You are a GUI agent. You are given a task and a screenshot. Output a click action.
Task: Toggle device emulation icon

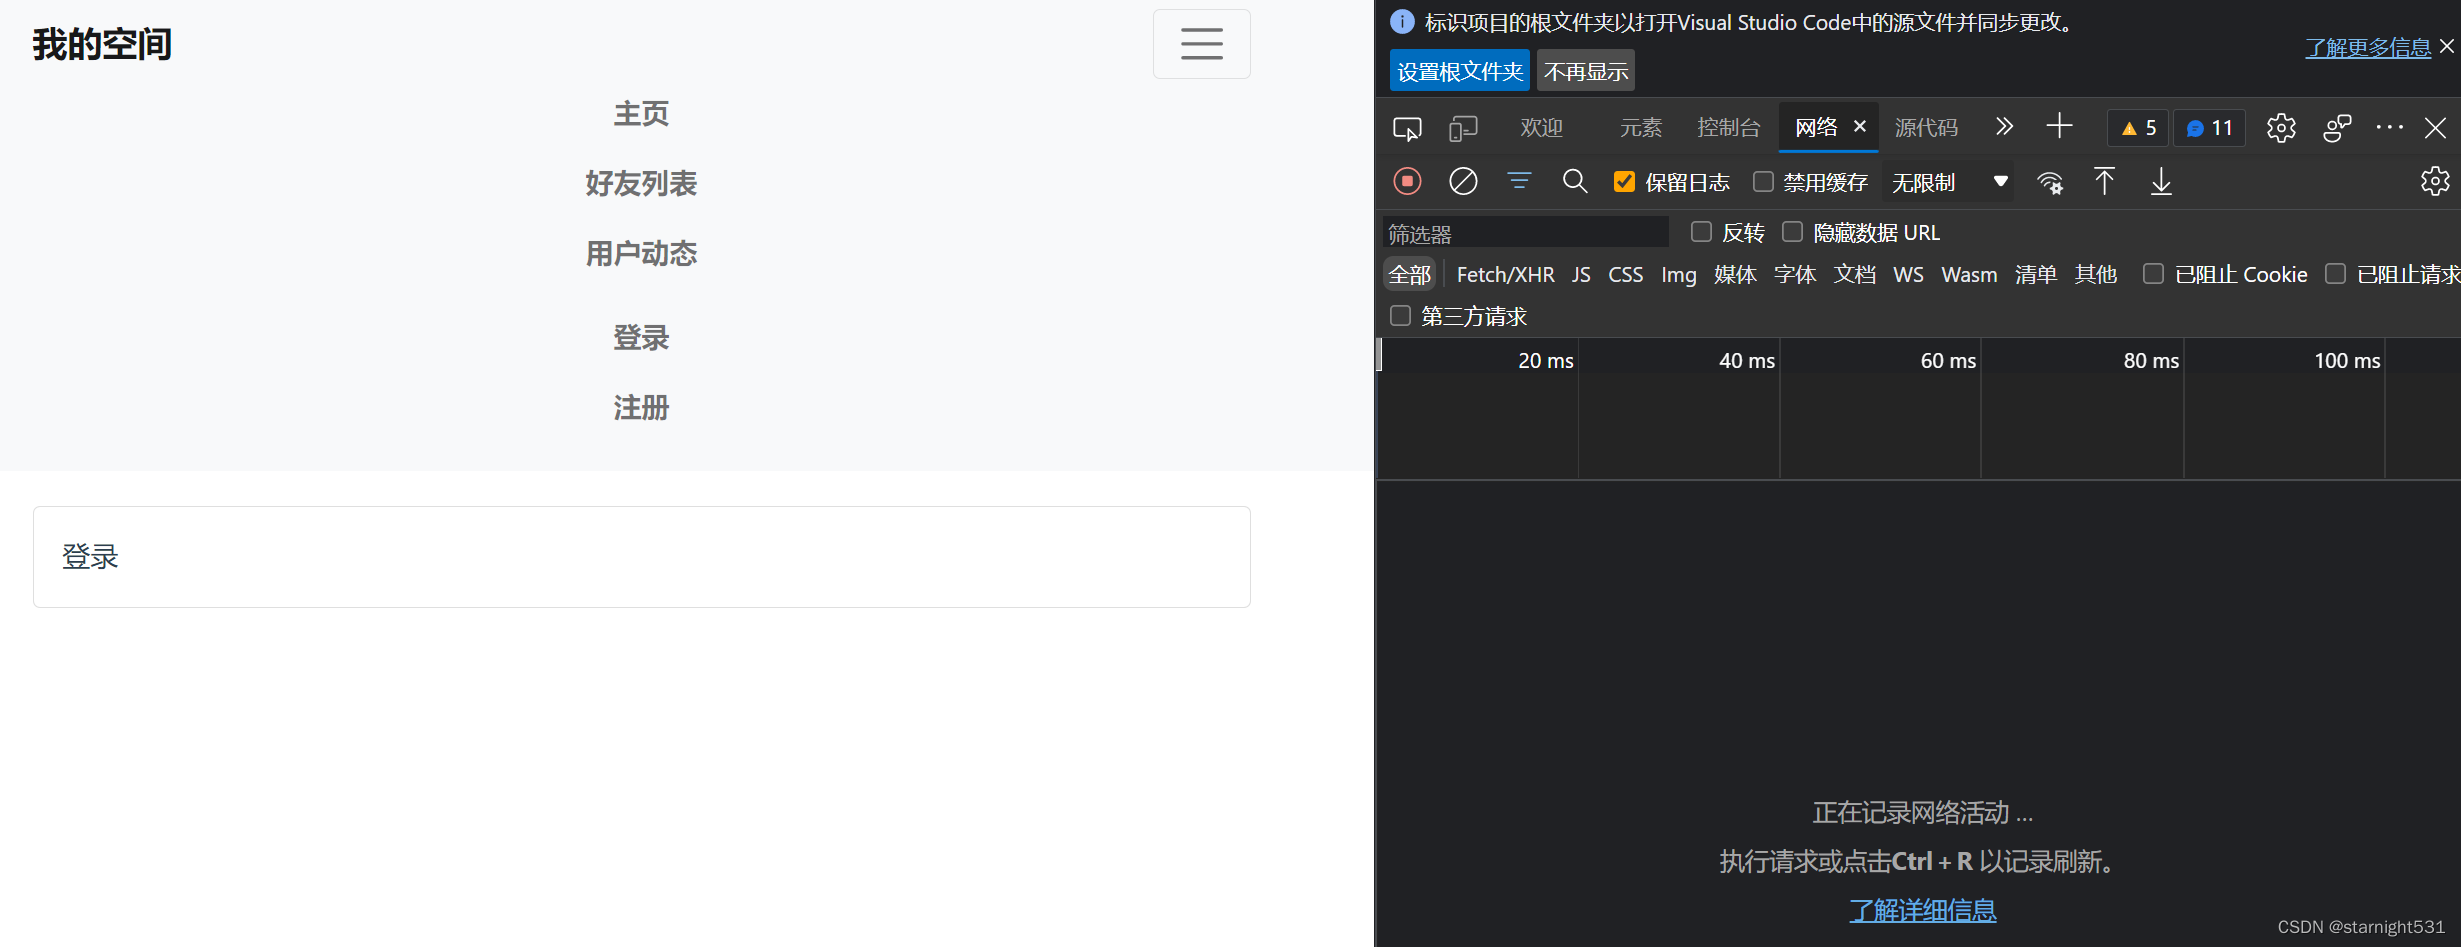click(x=1463, y=128)
